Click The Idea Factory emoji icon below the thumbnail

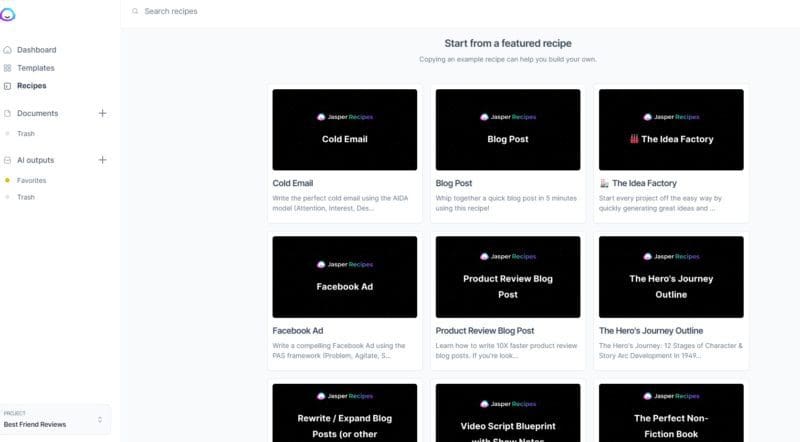coord(604,183)
